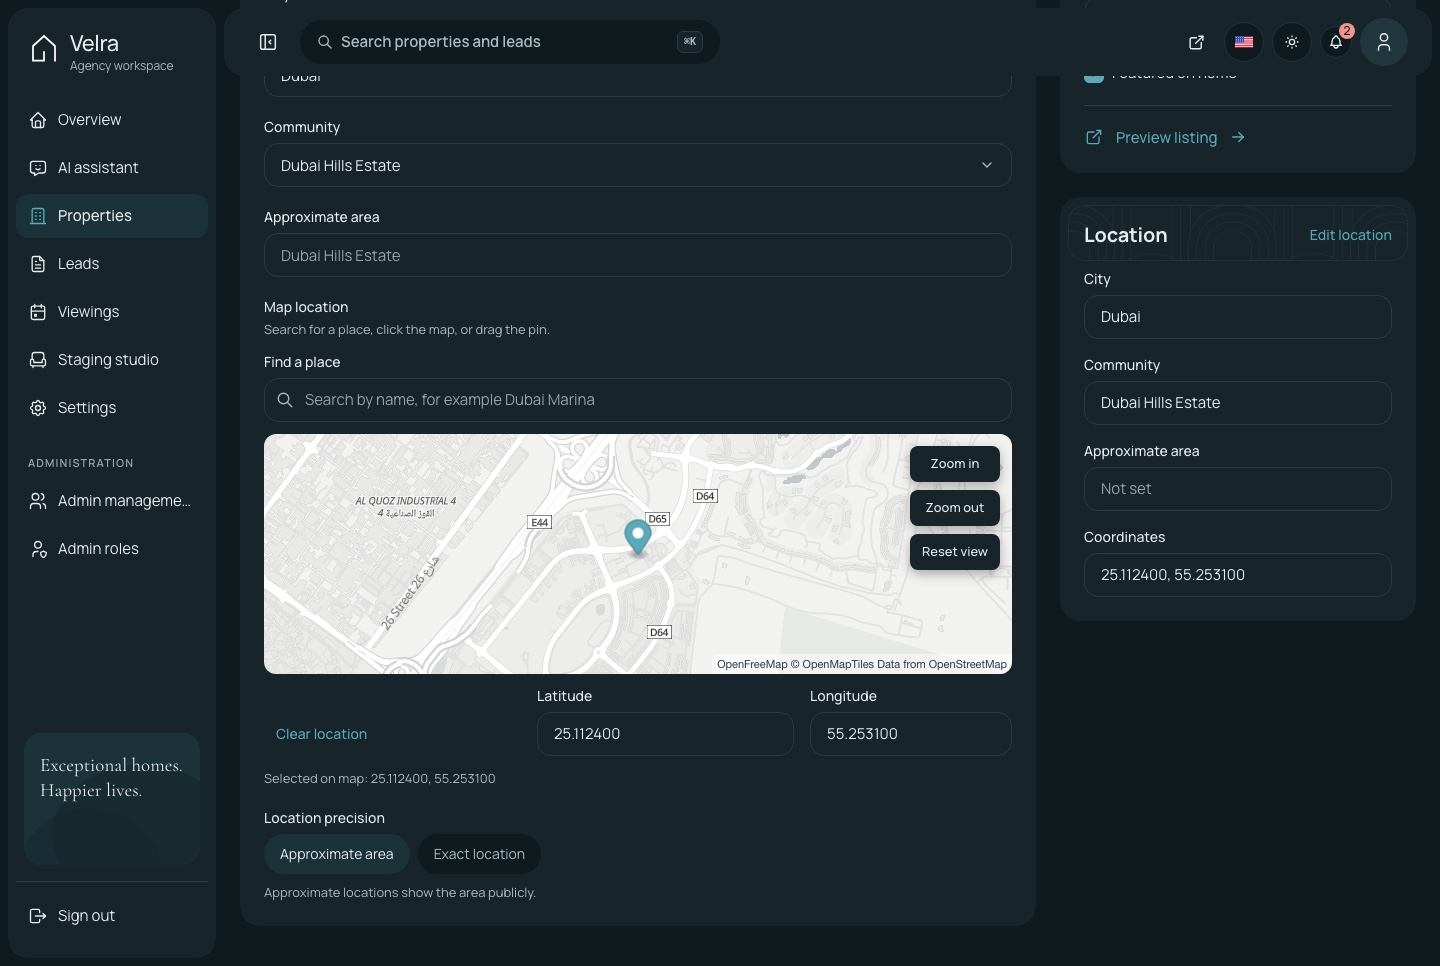1440x966 pixels.
Task: Toggle the sidebar collapse icon
Action: point(268,42)
